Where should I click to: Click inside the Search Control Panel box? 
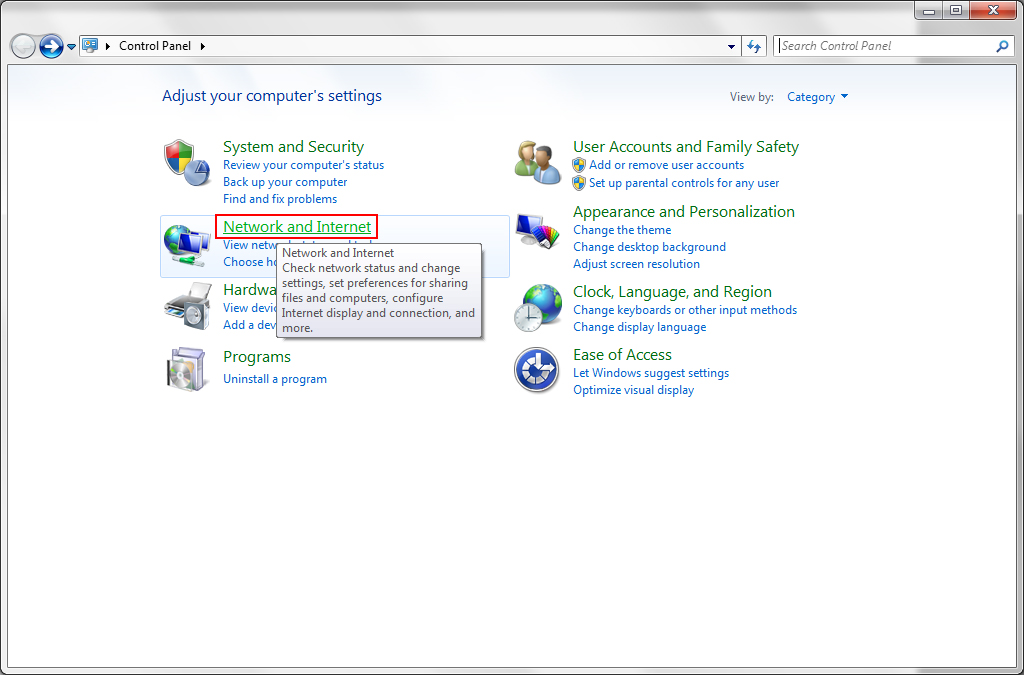(x=880, y=45)
